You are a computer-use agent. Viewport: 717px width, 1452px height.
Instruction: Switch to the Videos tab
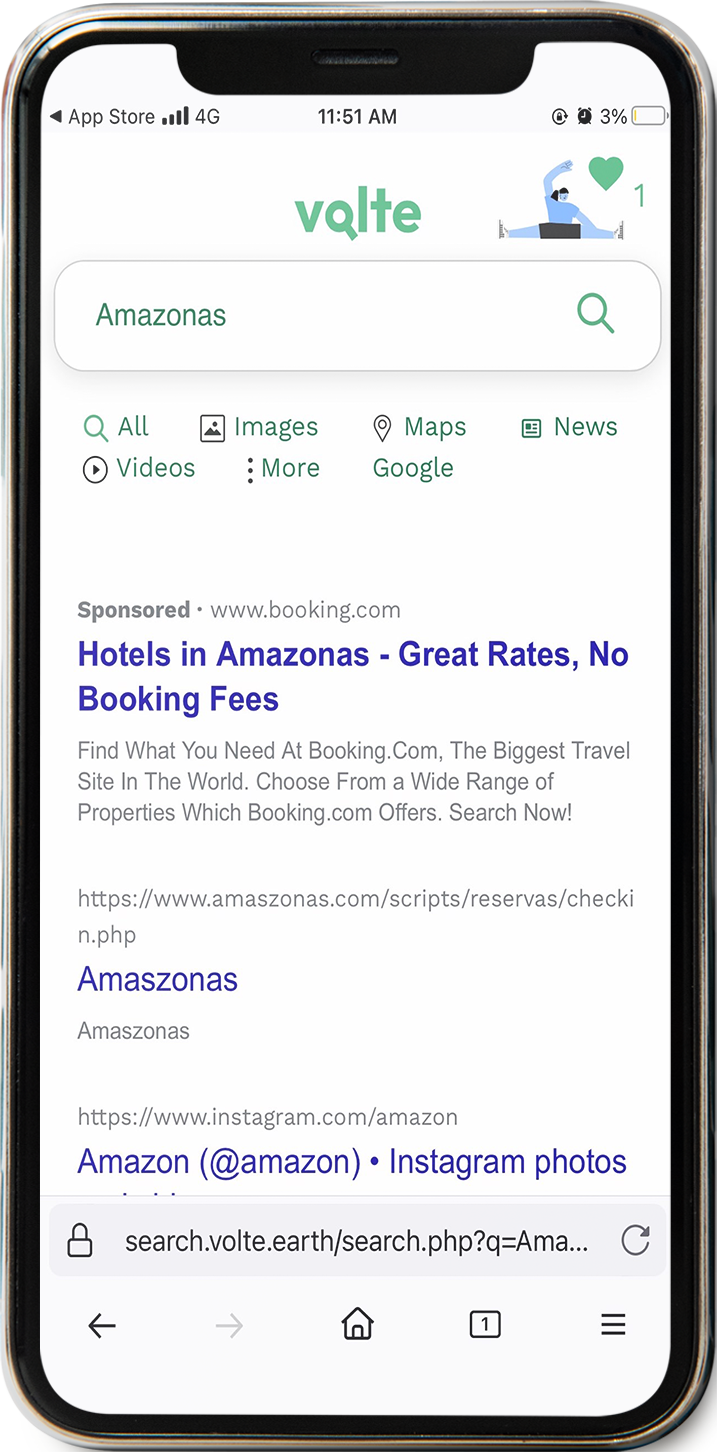click(138, 468)
